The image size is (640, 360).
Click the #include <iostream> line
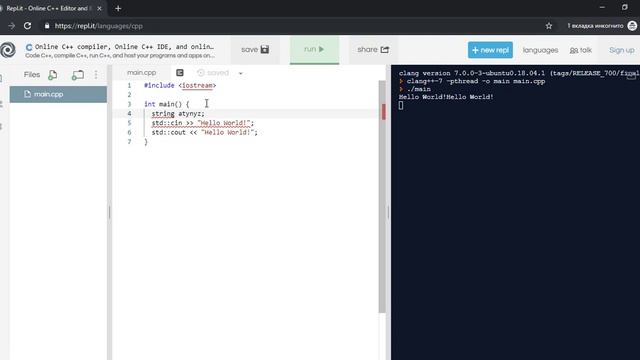pos(180,85)
